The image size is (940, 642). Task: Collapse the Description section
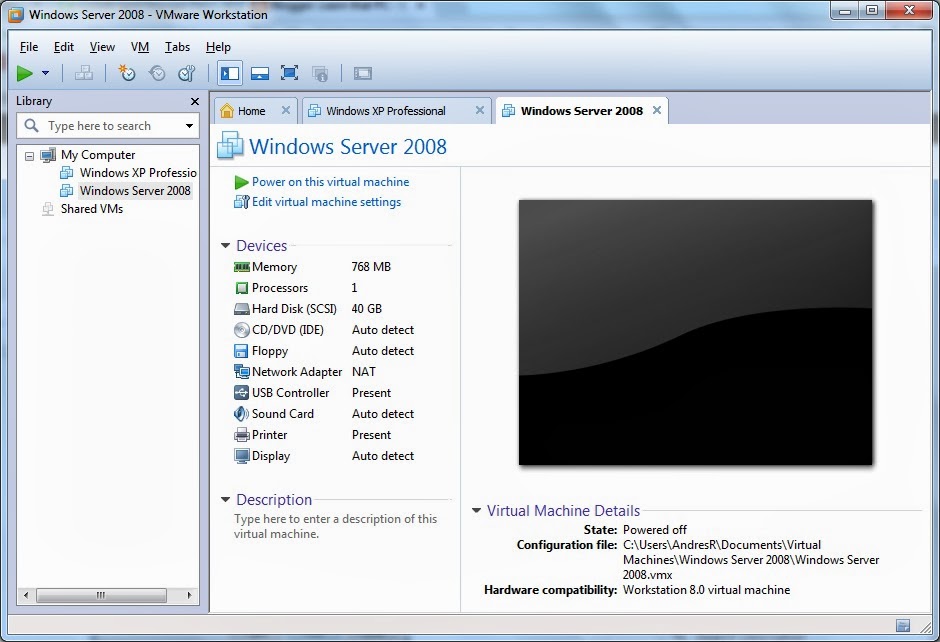(225, 499)
